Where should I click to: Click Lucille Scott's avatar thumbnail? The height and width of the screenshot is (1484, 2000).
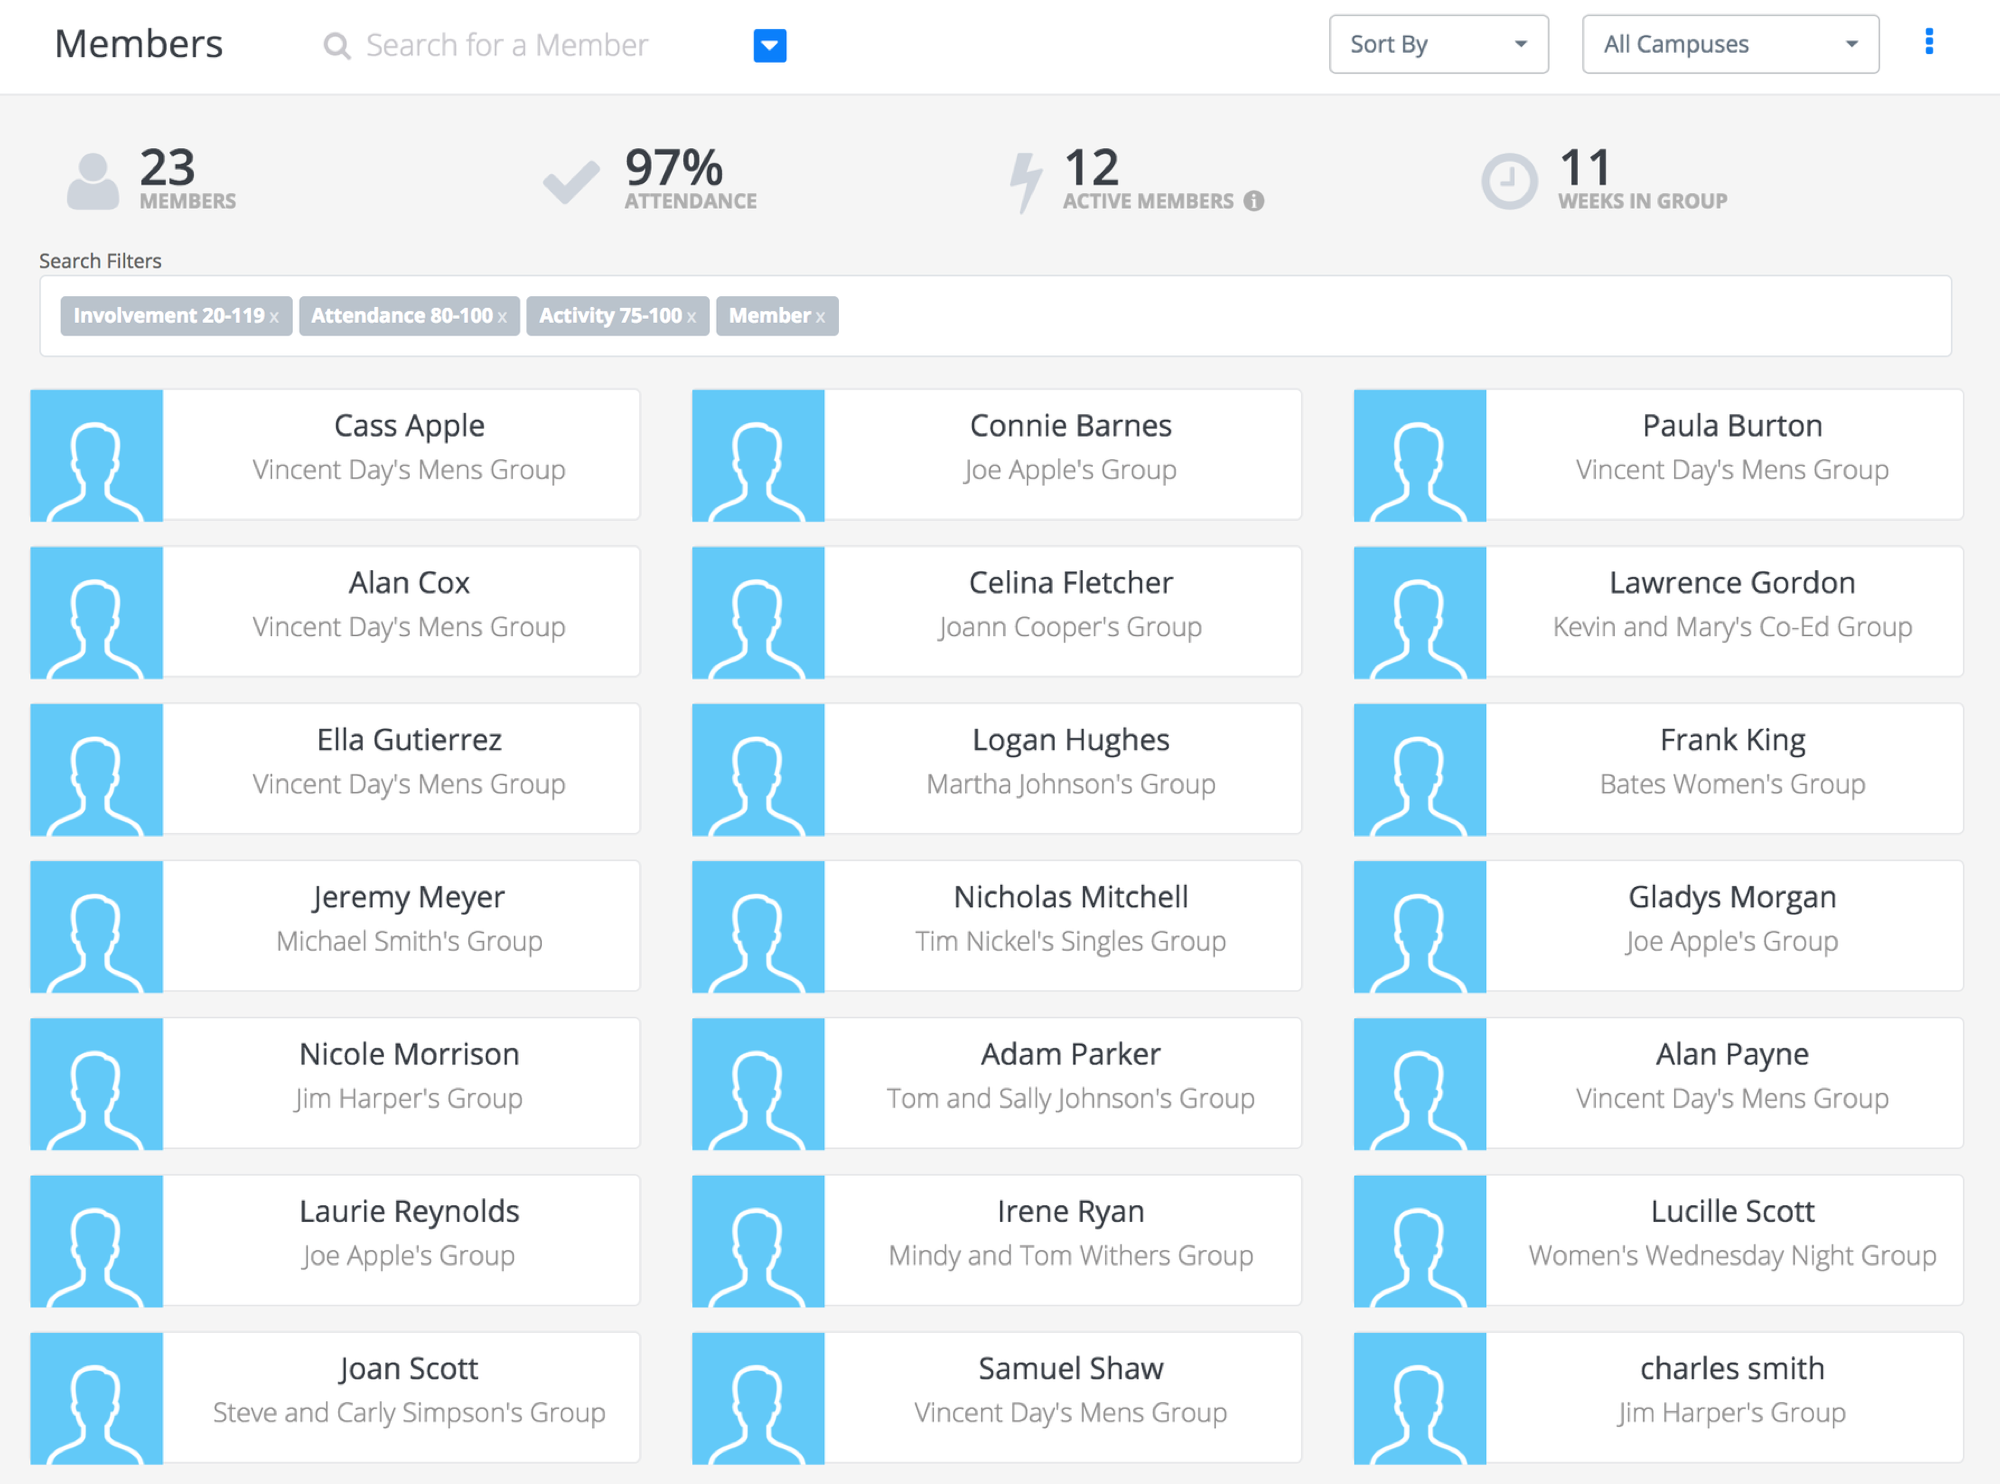[x=1420, y=1240]
